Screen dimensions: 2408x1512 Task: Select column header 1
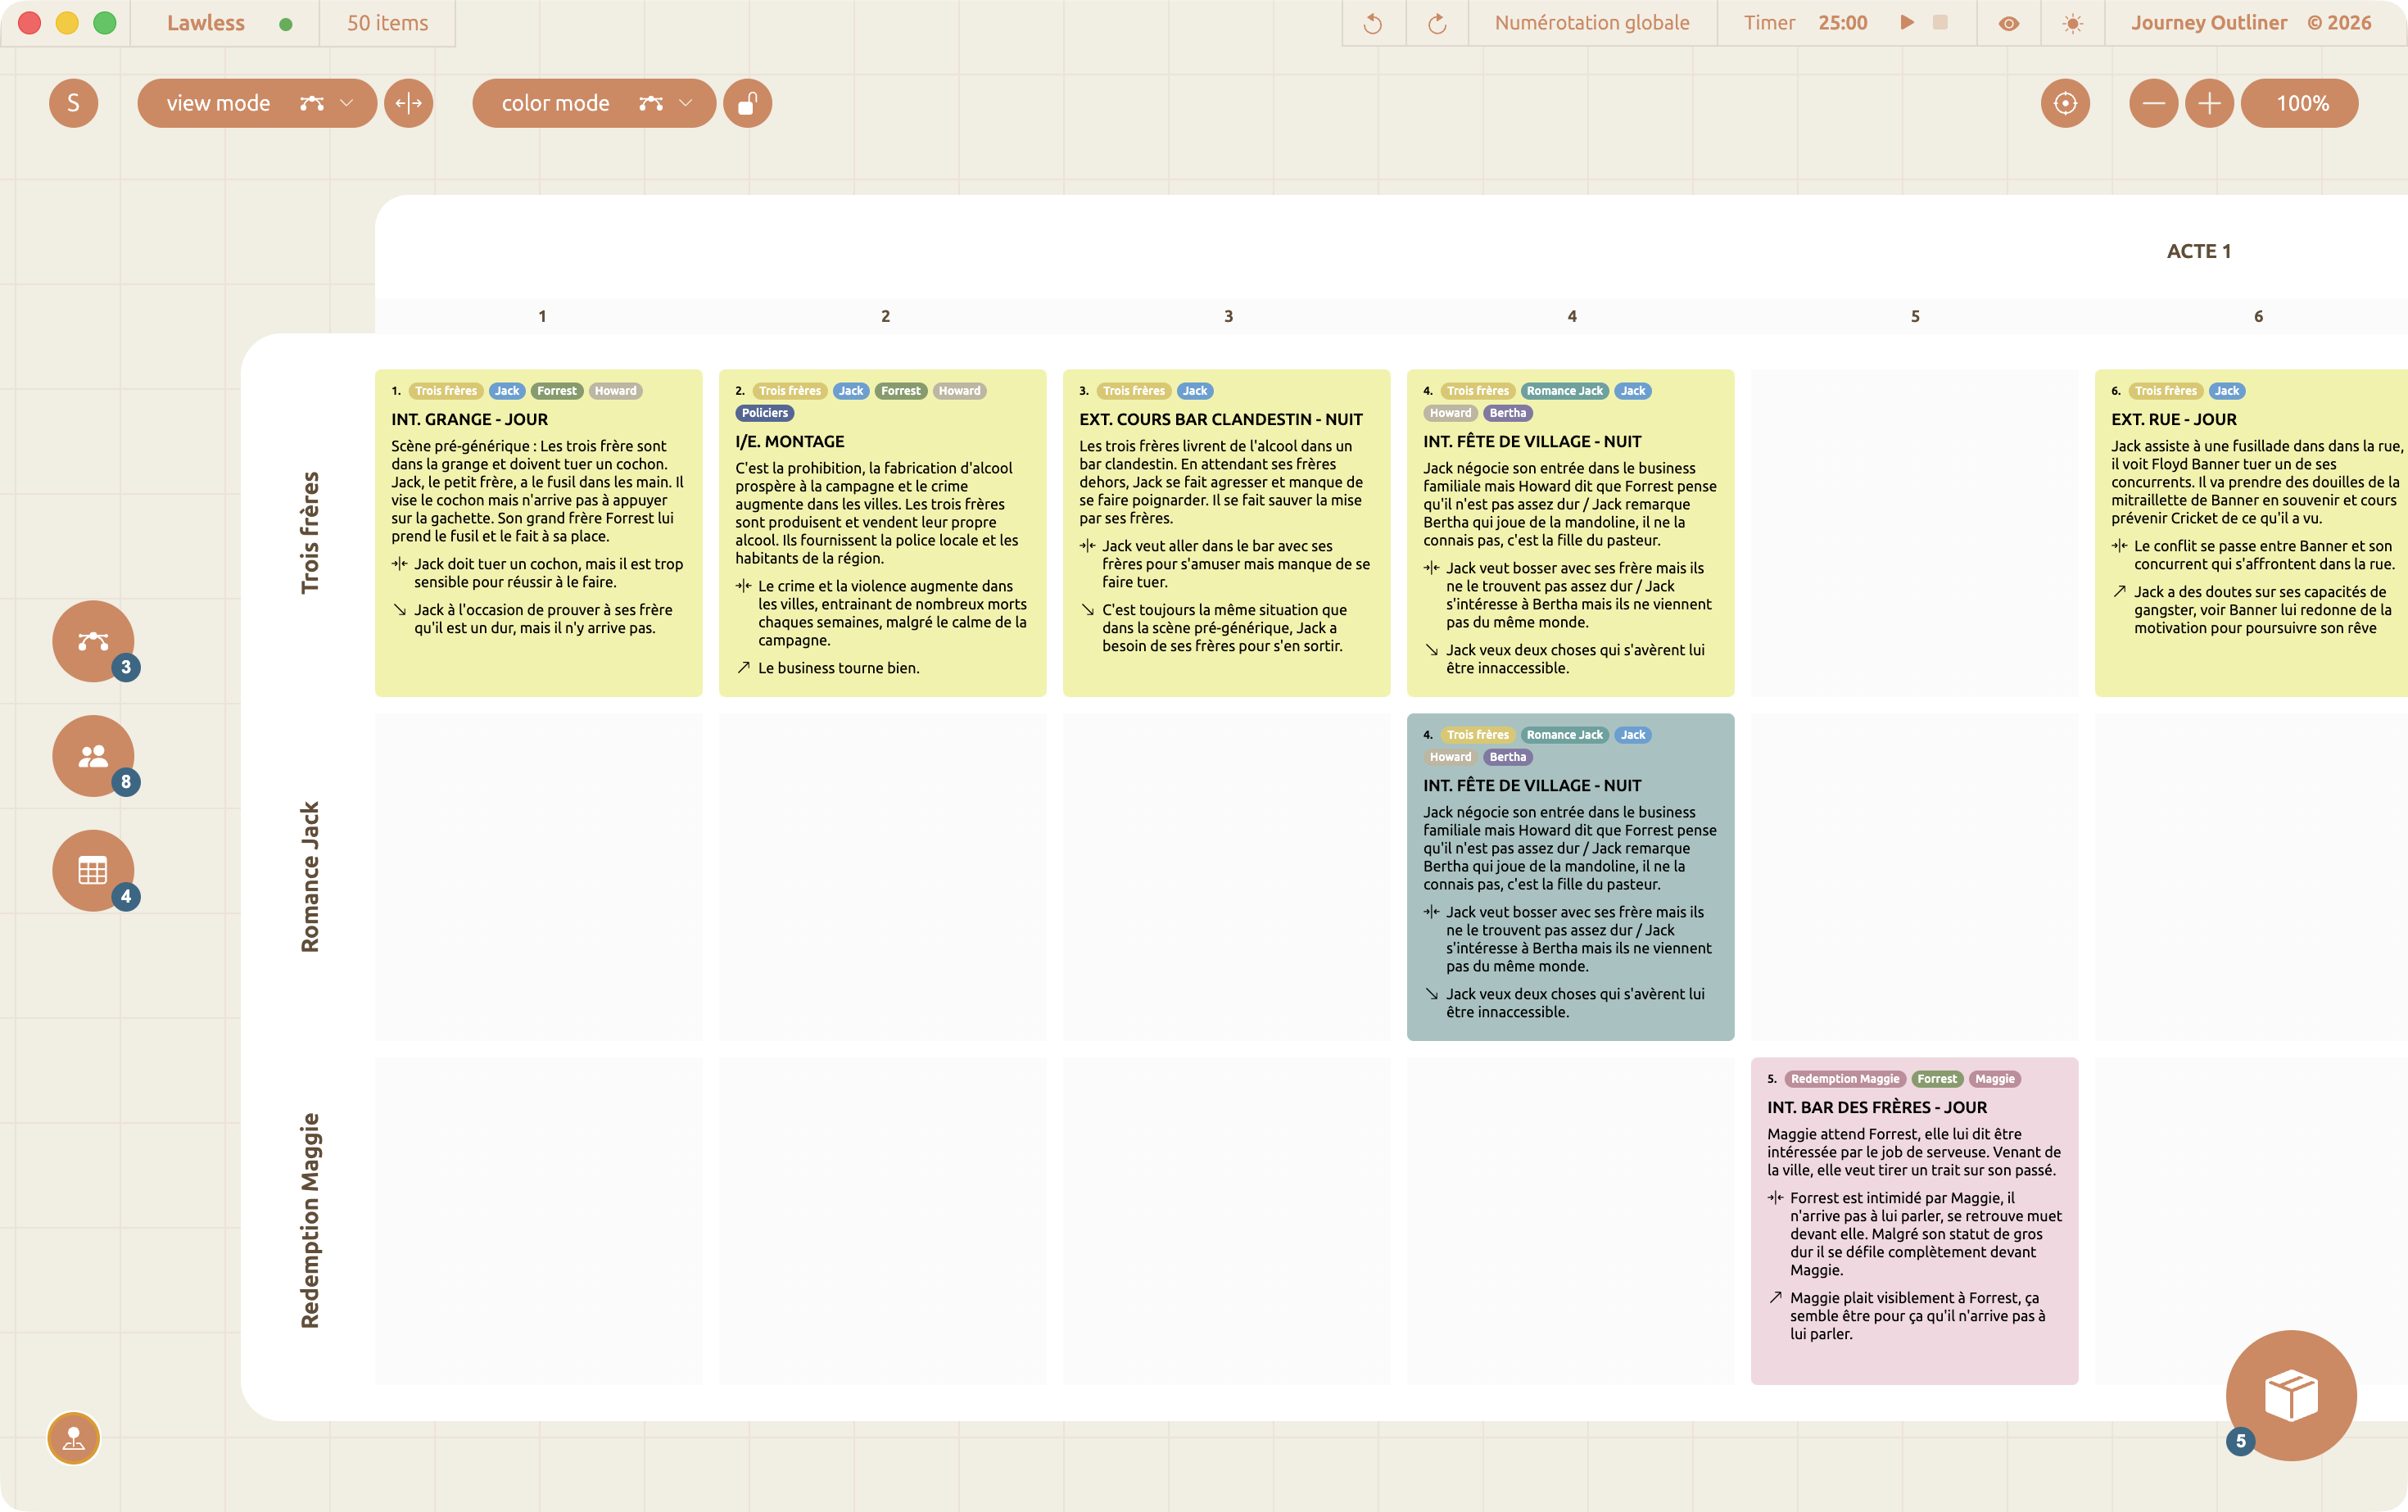coord(542,316)
